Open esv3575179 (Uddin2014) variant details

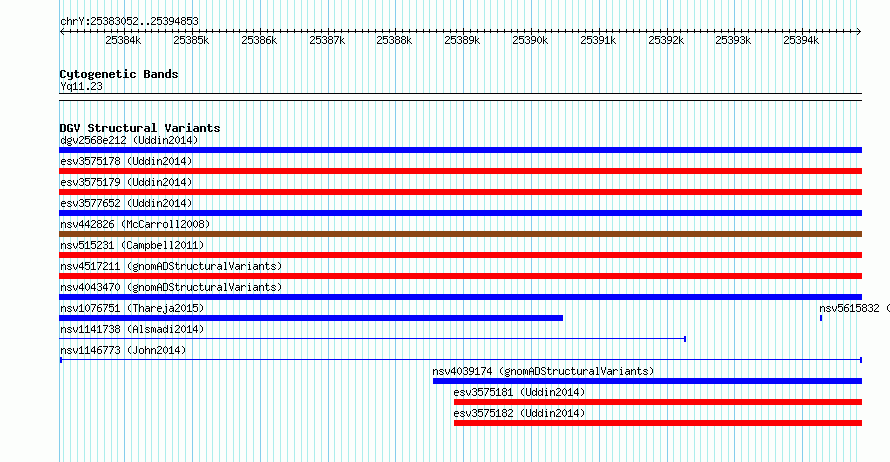(126, 182)
